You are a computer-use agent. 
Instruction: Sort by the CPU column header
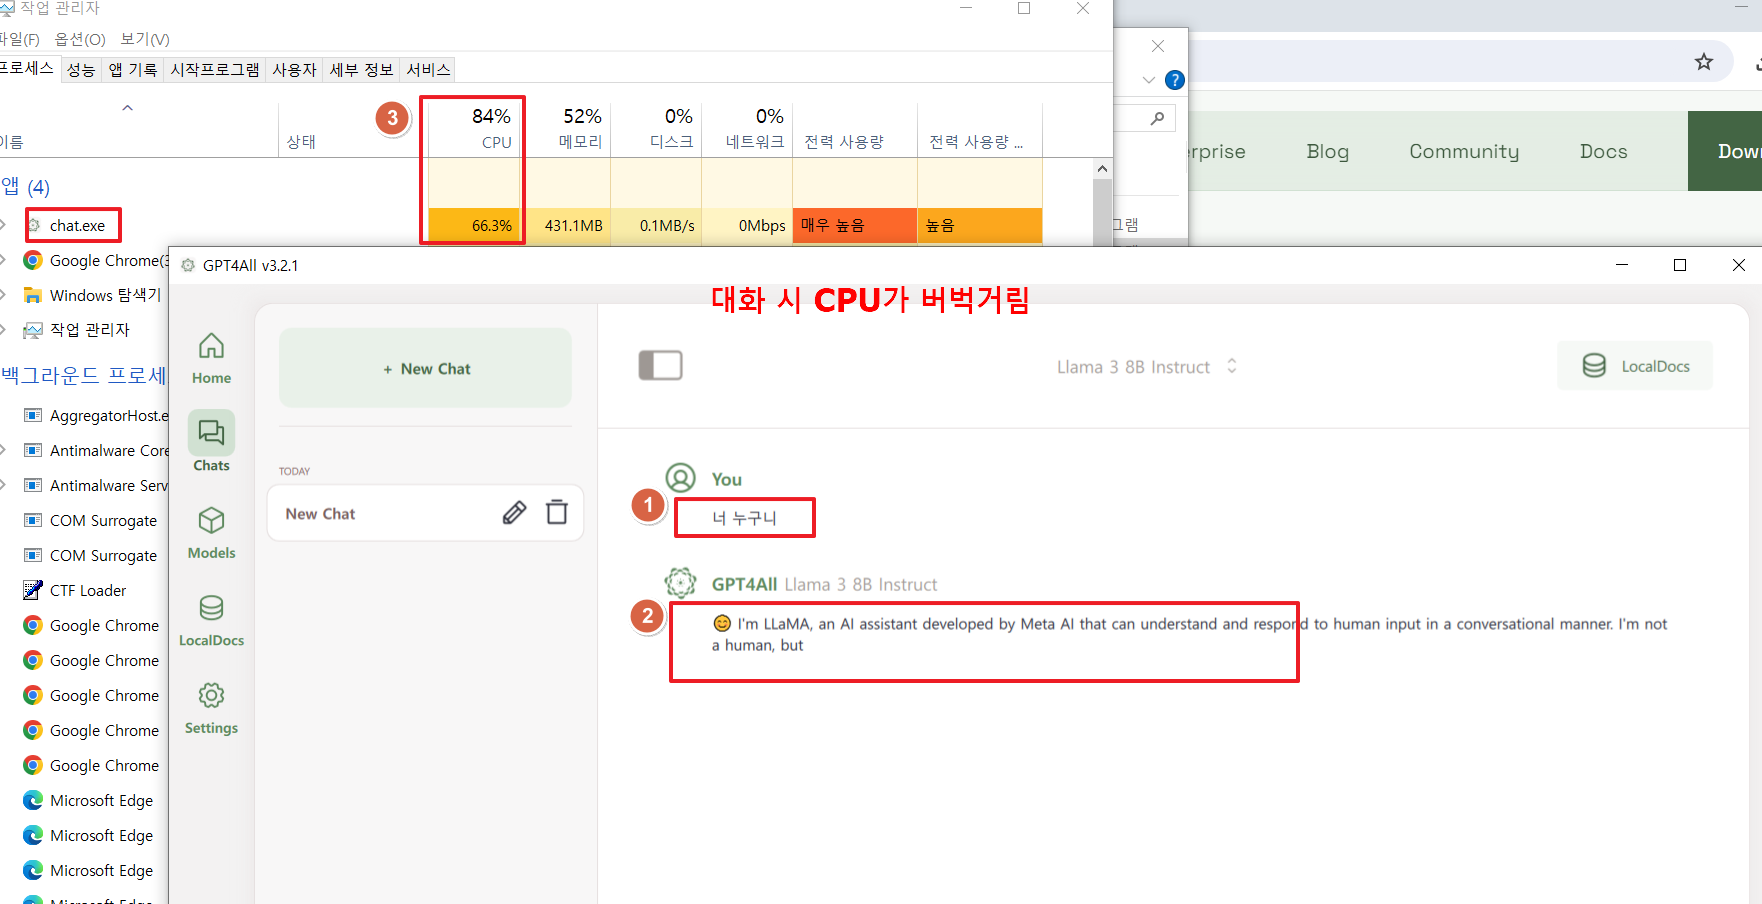(x=473, y=129)
